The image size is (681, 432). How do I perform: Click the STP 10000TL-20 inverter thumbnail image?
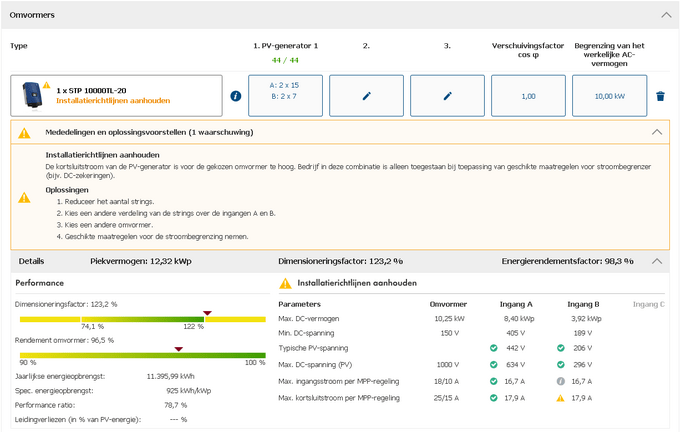[33, 96]
